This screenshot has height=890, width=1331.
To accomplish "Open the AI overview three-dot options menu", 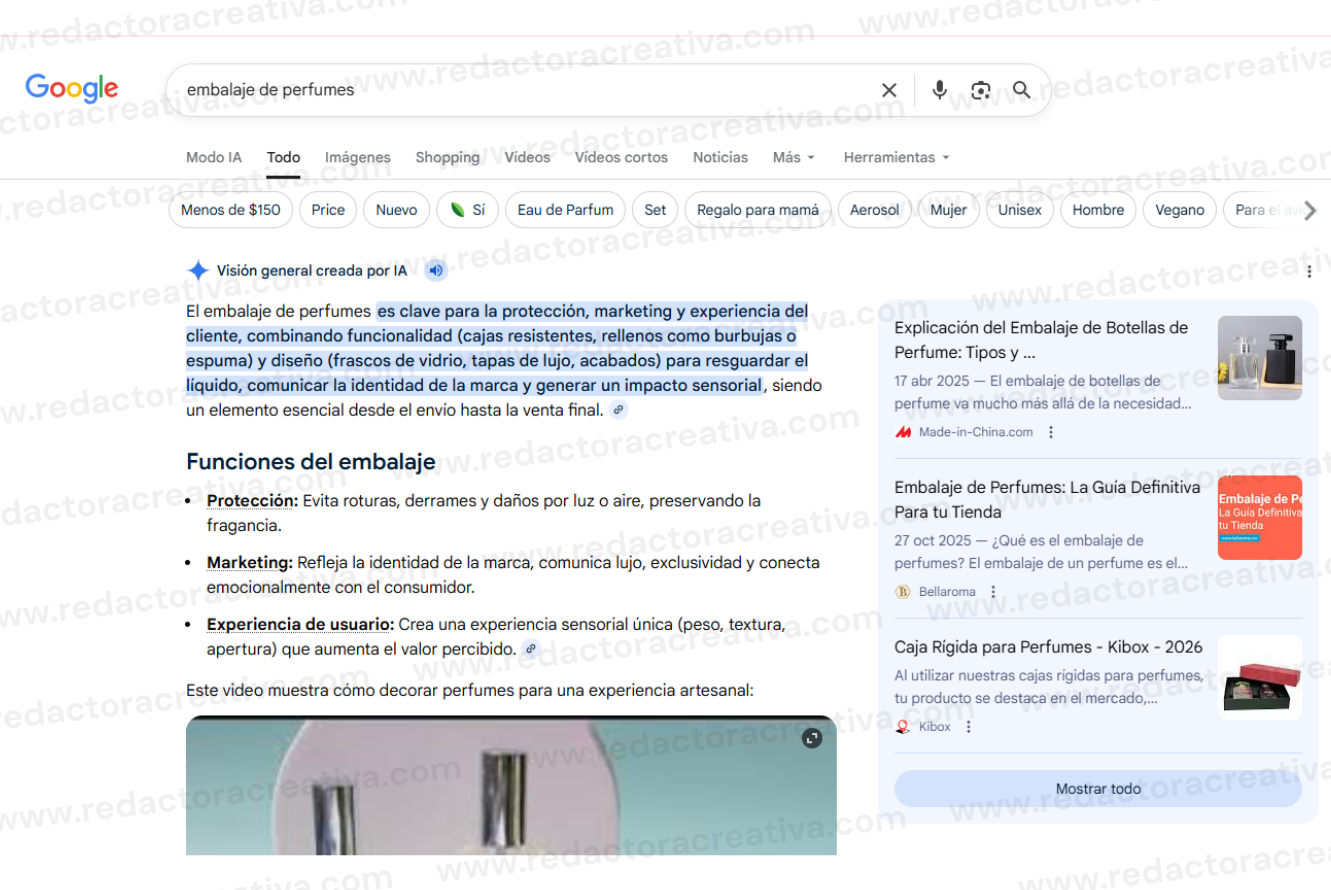I will pos(1309,271).
